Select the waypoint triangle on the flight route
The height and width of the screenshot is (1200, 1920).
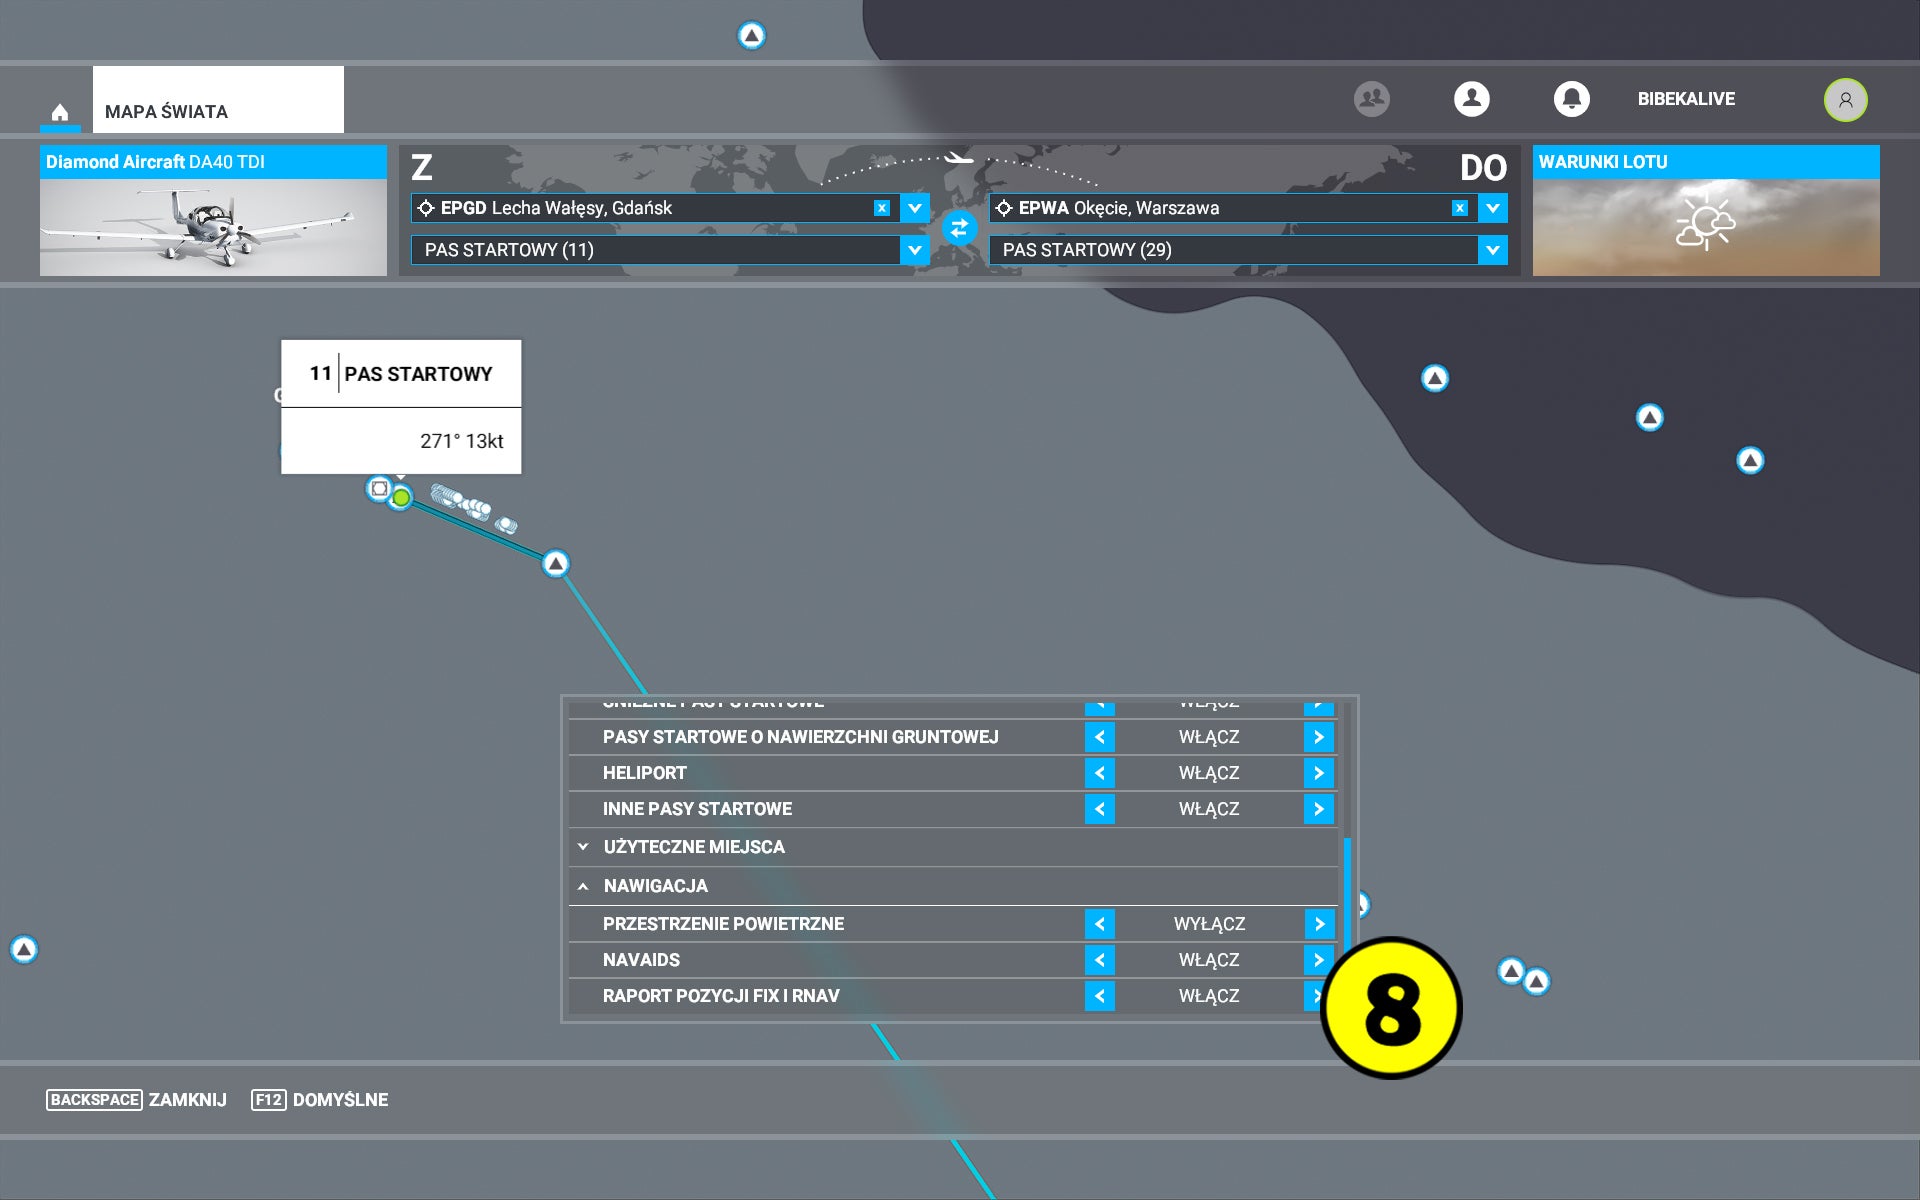point(556,564)
